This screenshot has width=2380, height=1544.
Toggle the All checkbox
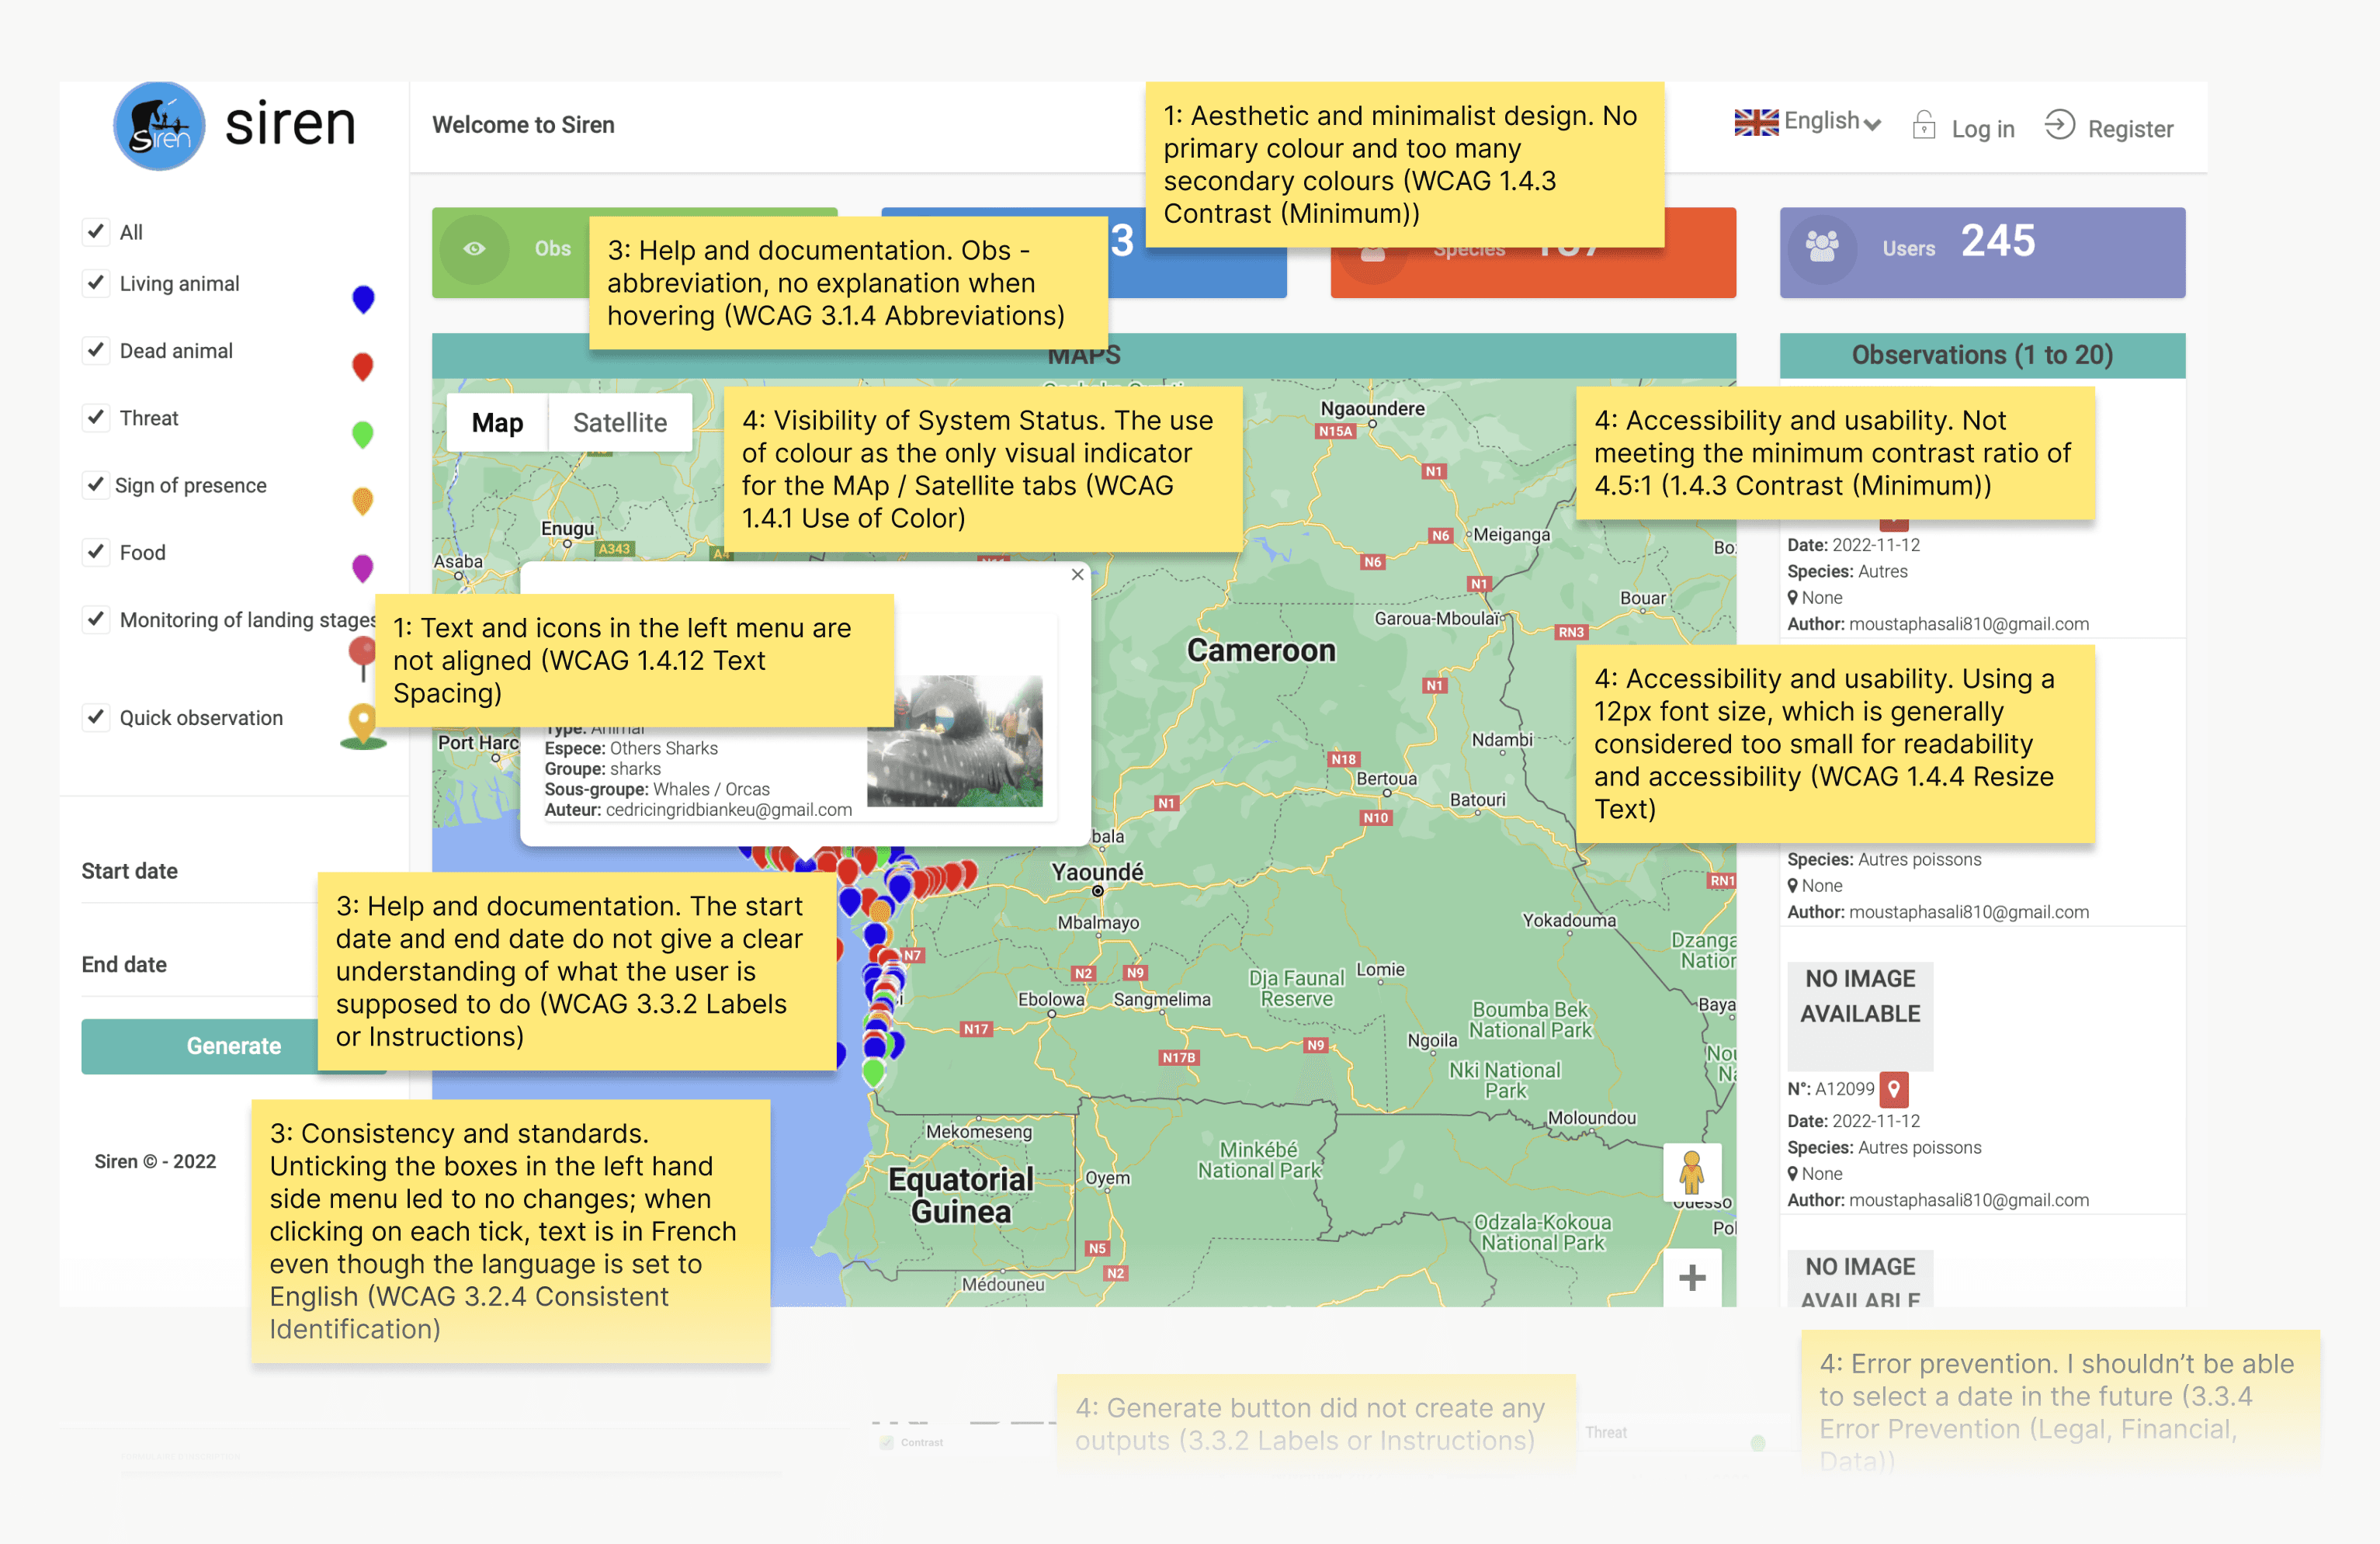click(96, 231)
